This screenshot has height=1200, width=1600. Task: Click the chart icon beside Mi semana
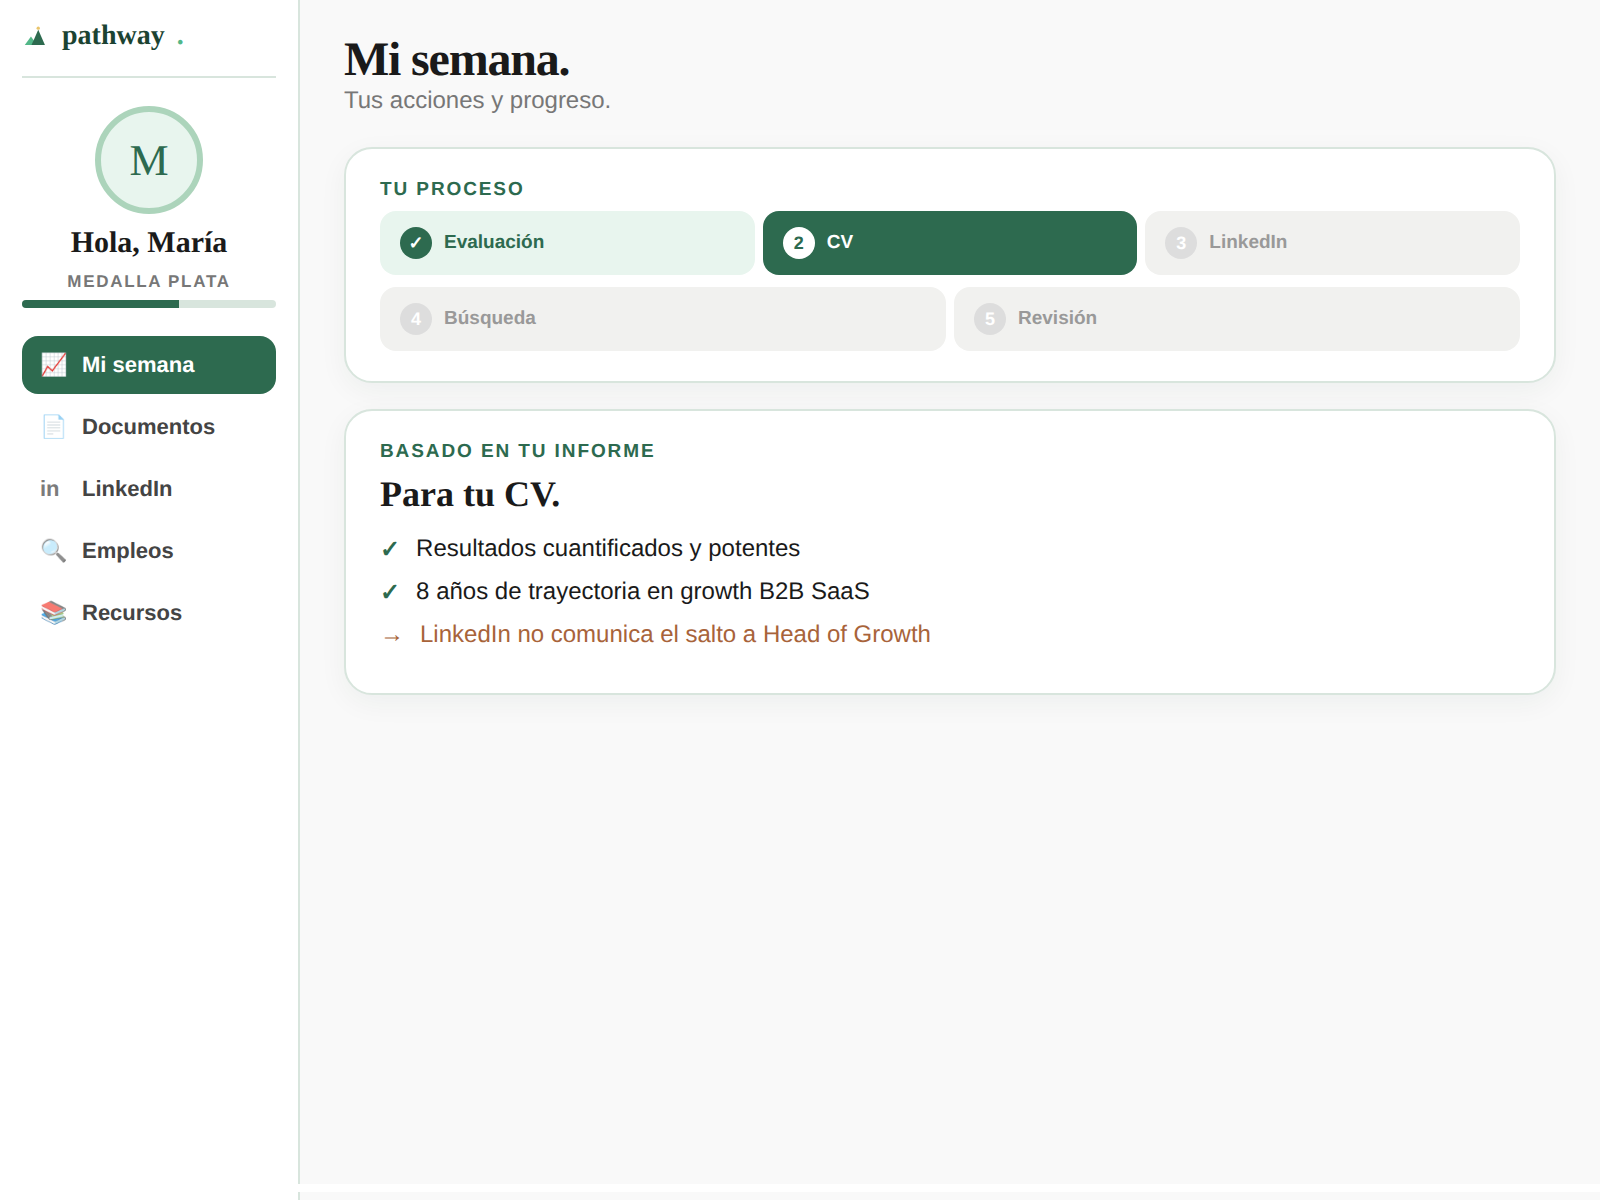coord(54,365)
